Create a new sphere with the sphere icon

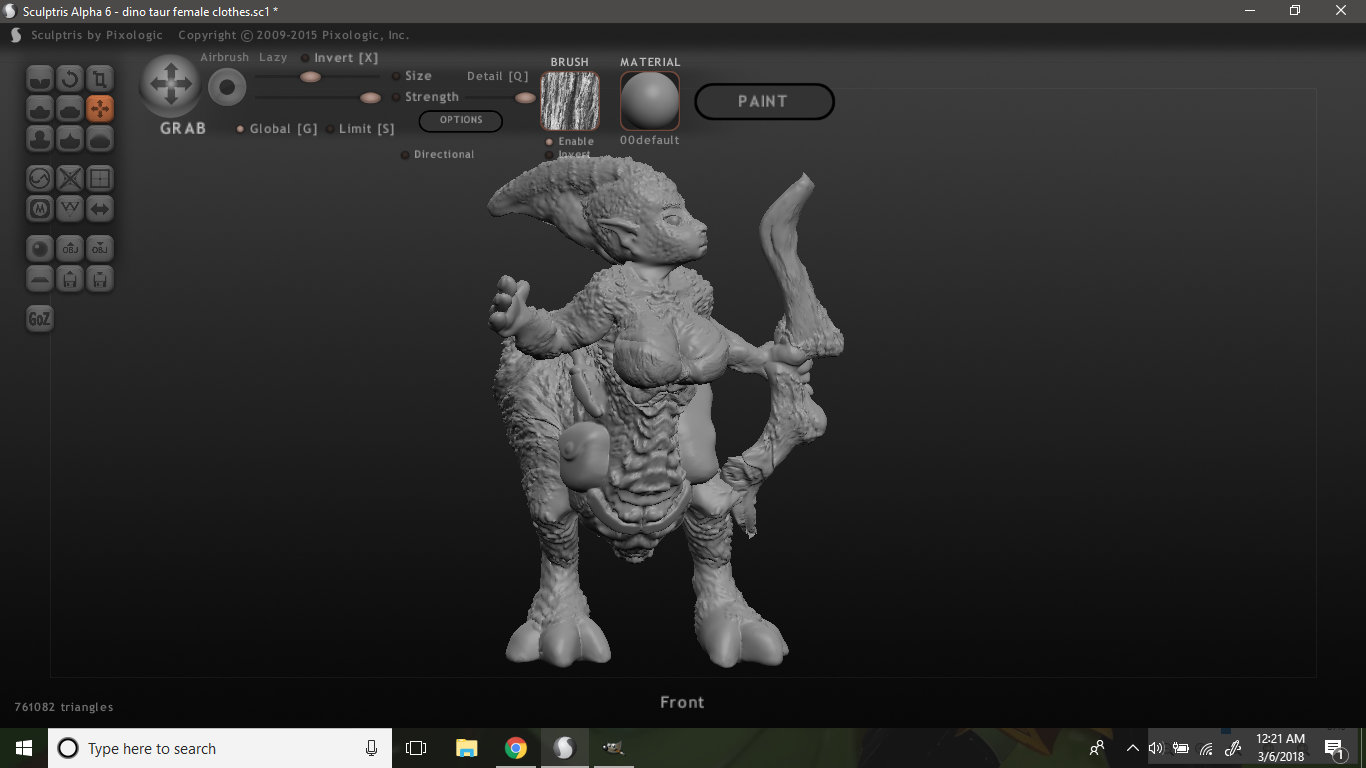coord(40,248)
